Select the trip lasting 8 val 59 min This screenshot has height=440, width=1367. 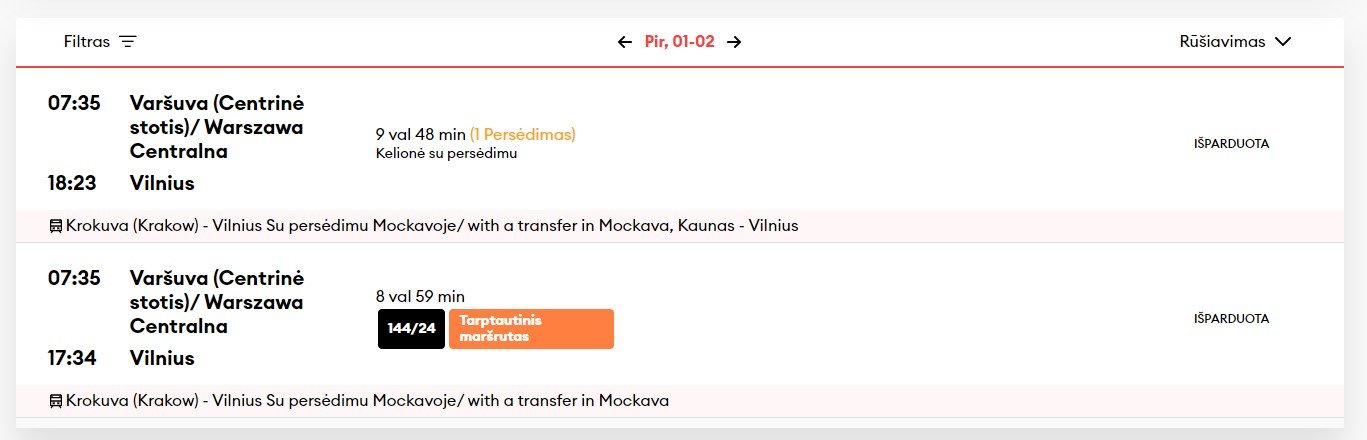[680, 314]
